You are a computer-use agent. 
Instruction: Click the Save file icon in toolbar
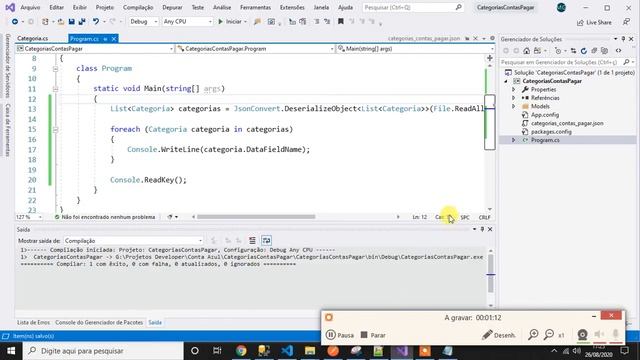pyautogui.click(x=71, y=22)
